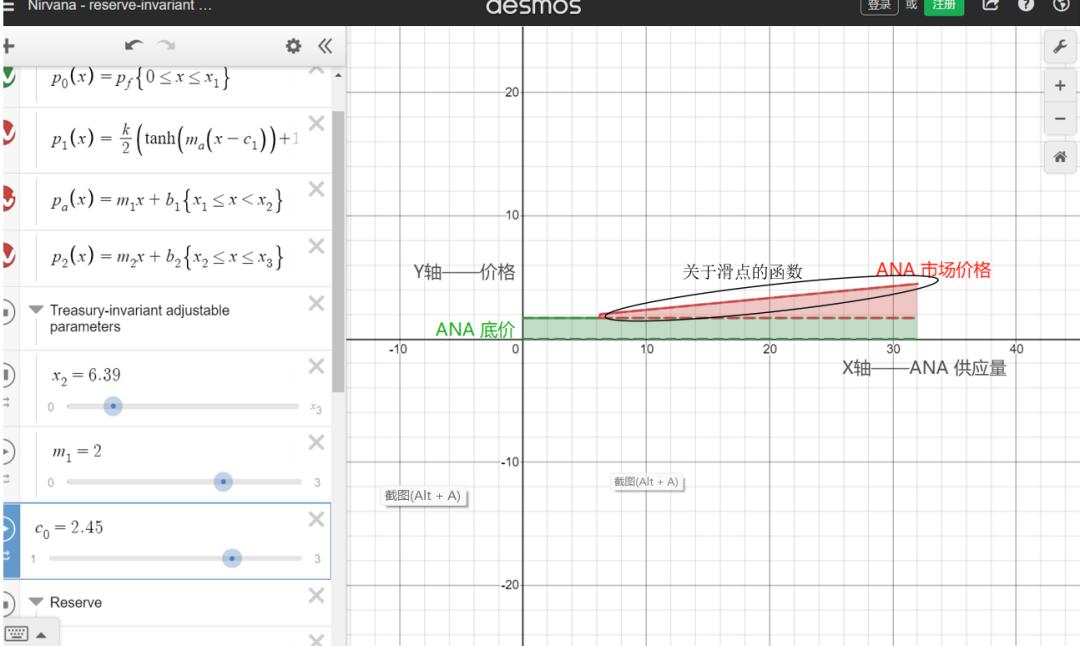This screenshot has width=1080, height=646.
Task: Open expression list gear settings
Action: pos(293,46)
